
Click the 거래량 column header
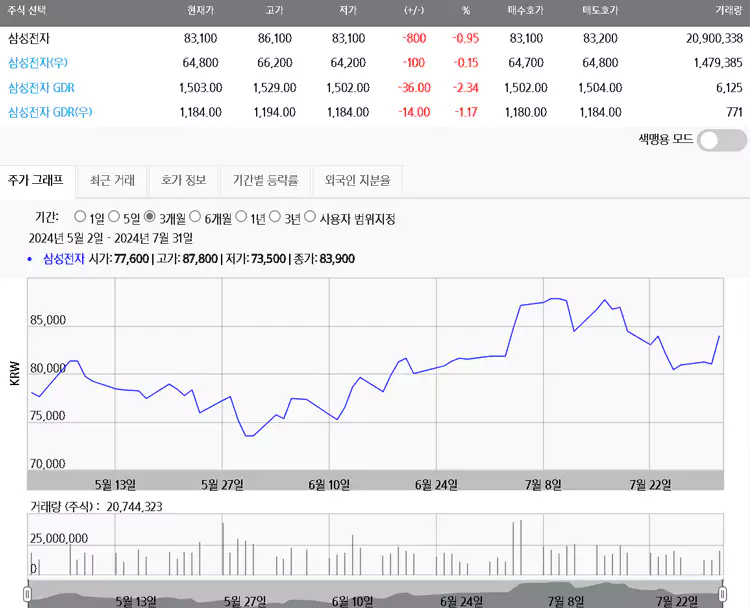pyautogui.click(x=728, y=11)
